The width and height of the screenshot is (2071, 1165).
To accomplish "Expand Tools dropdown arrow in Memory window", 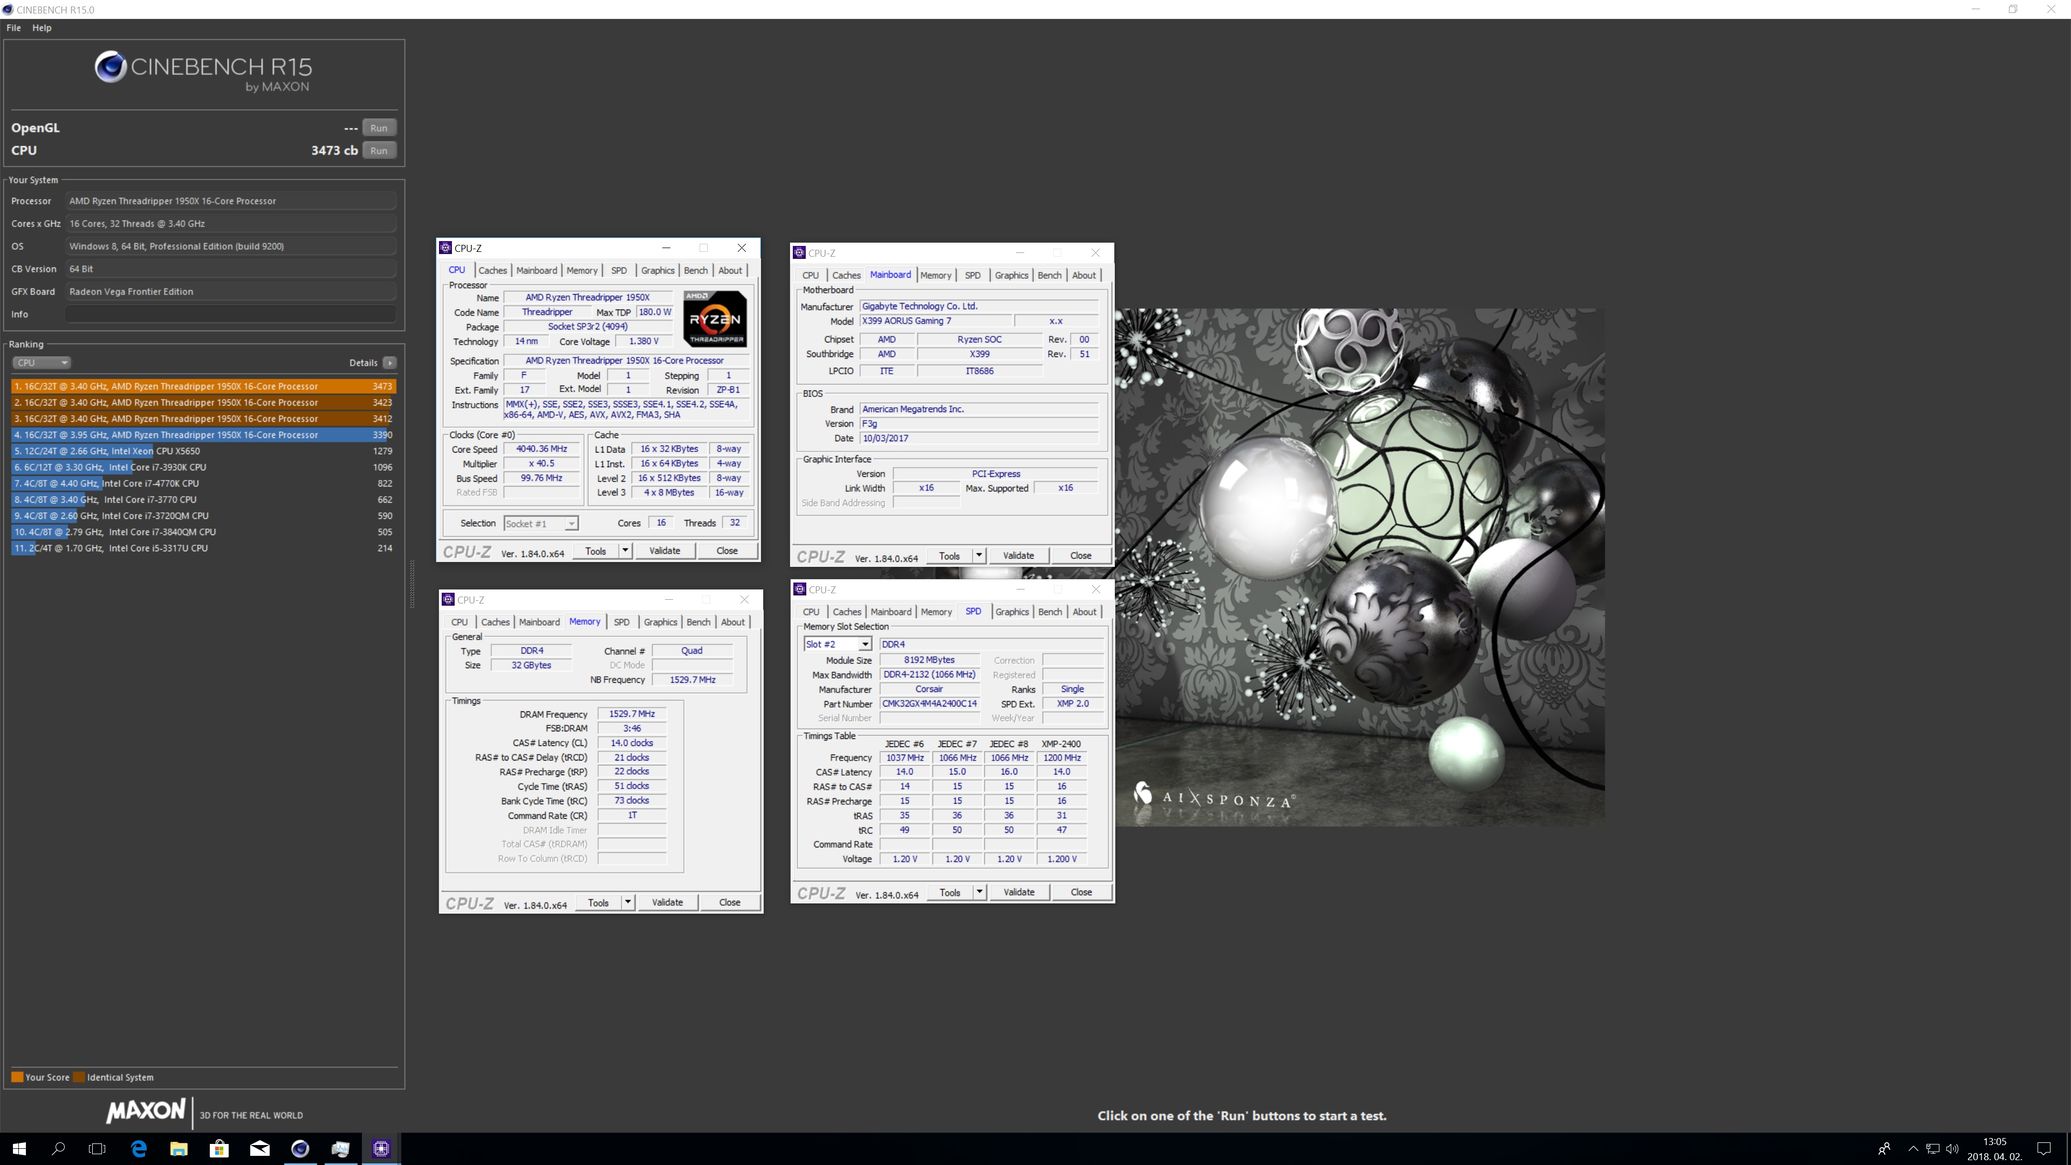I will pos(628,903).
